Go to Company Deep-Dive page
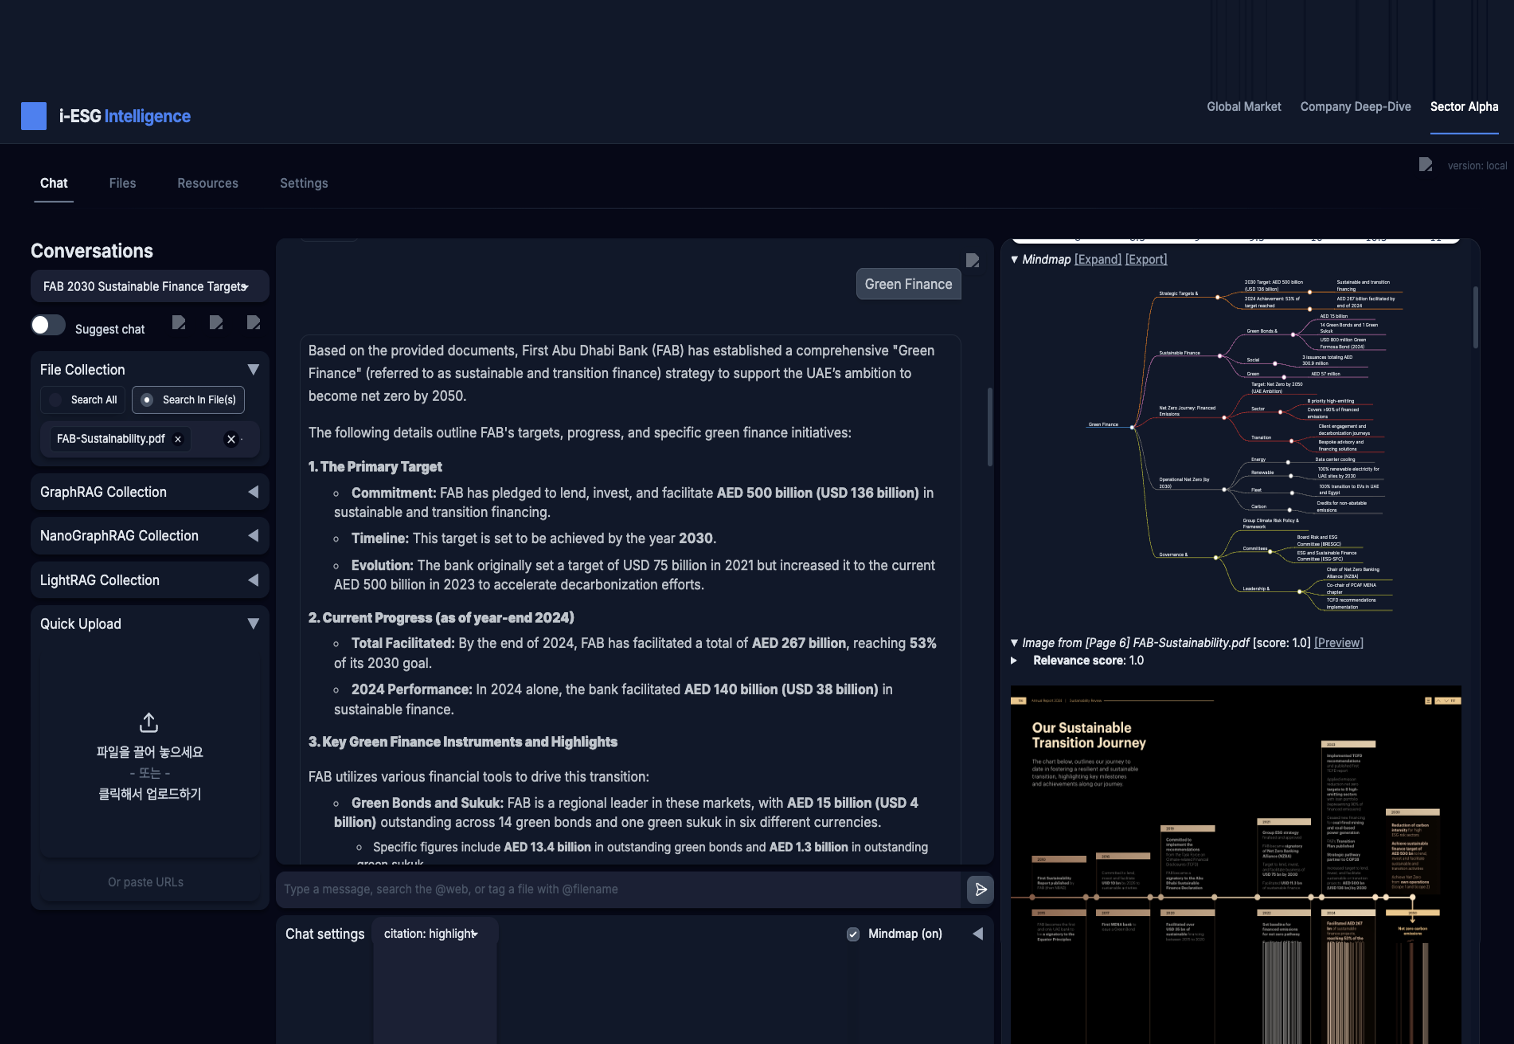The image size is (1514, 1044). tap(1356, 107)
